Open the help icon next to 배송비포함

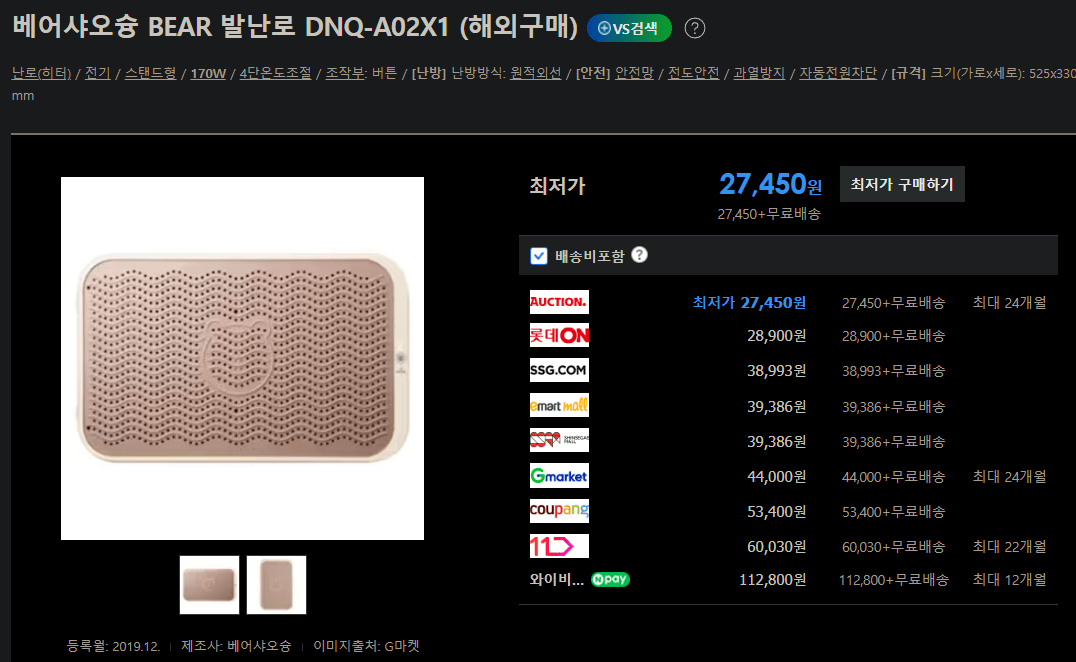639,255
